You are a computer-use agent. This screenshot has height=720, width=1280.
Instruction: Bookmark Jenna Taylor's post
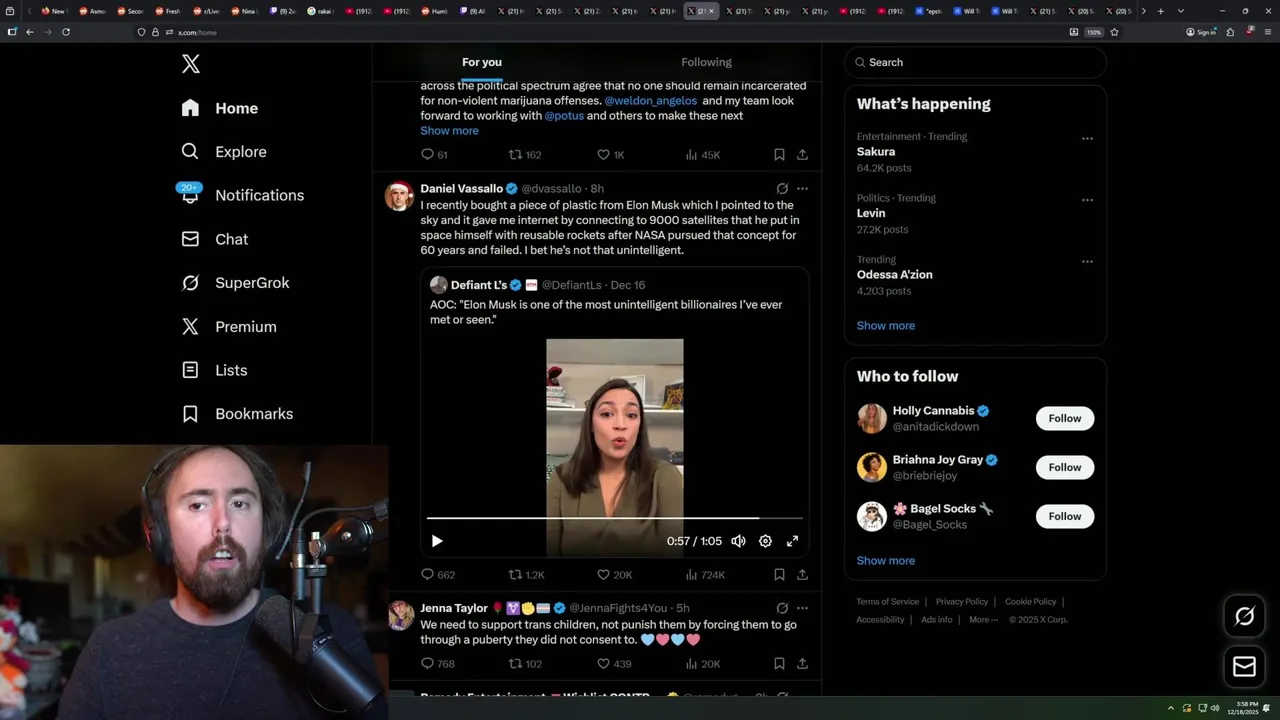pos(779,664)
